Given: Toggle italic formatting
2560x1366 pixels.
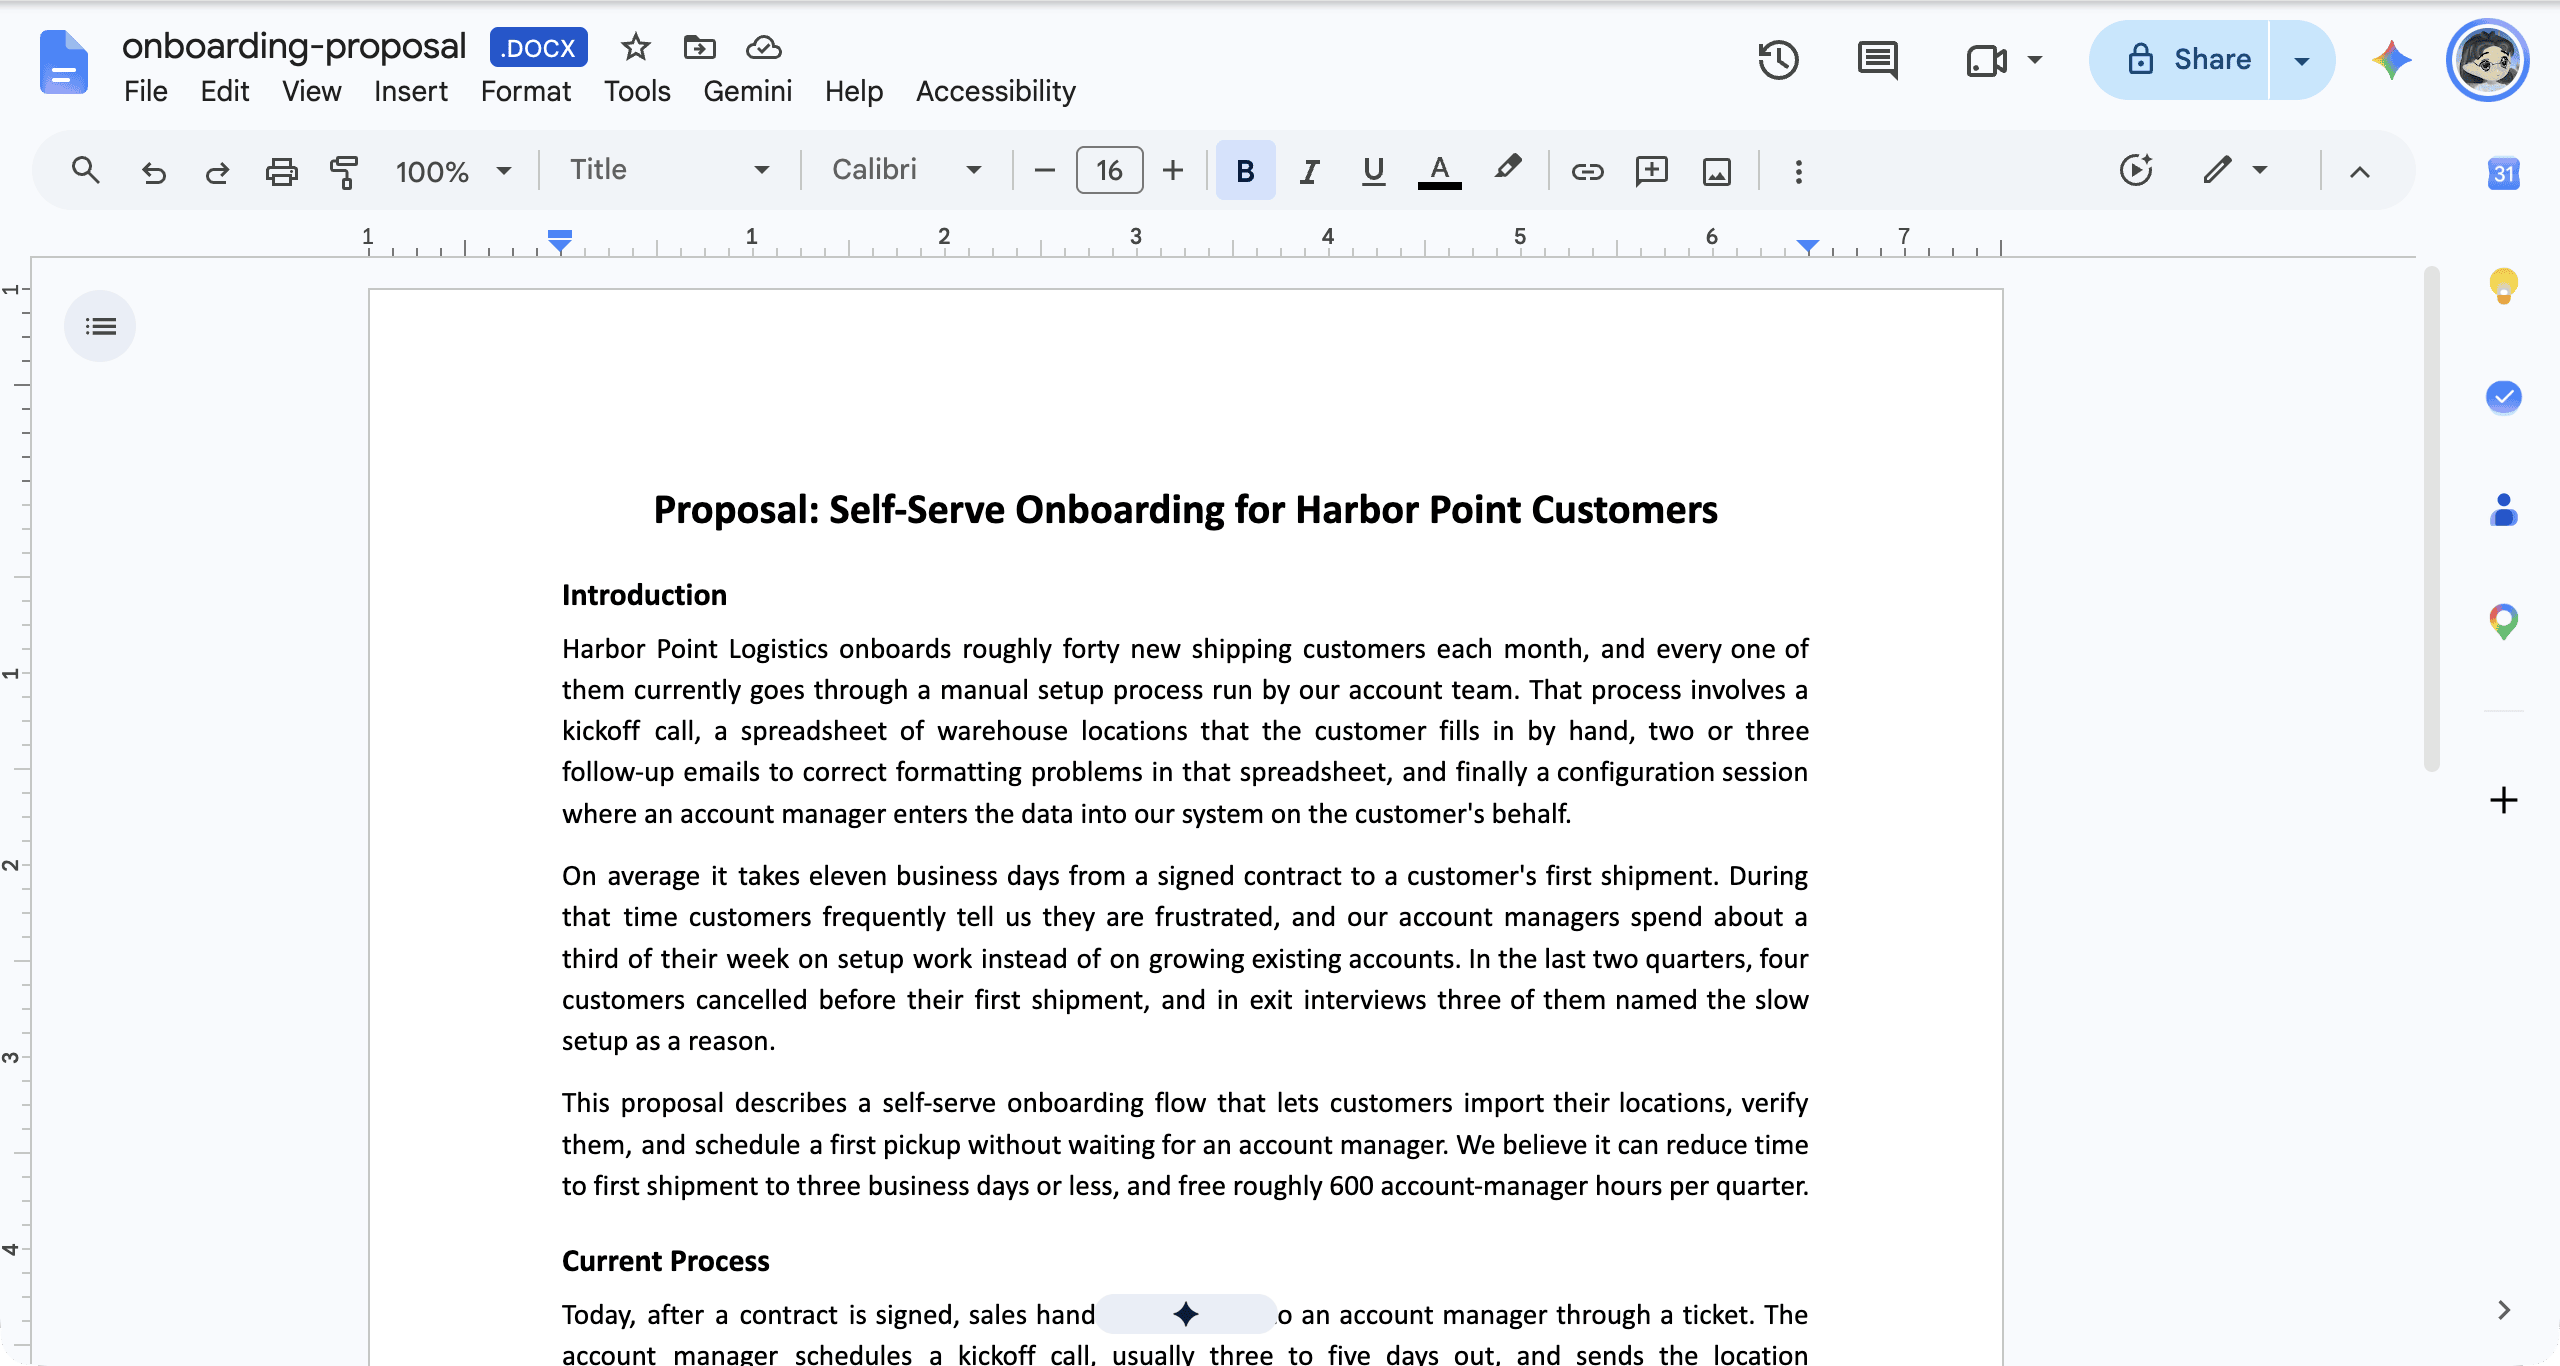Looking at the screenshot, I should pyautogui.click(x=1309, y=171).
